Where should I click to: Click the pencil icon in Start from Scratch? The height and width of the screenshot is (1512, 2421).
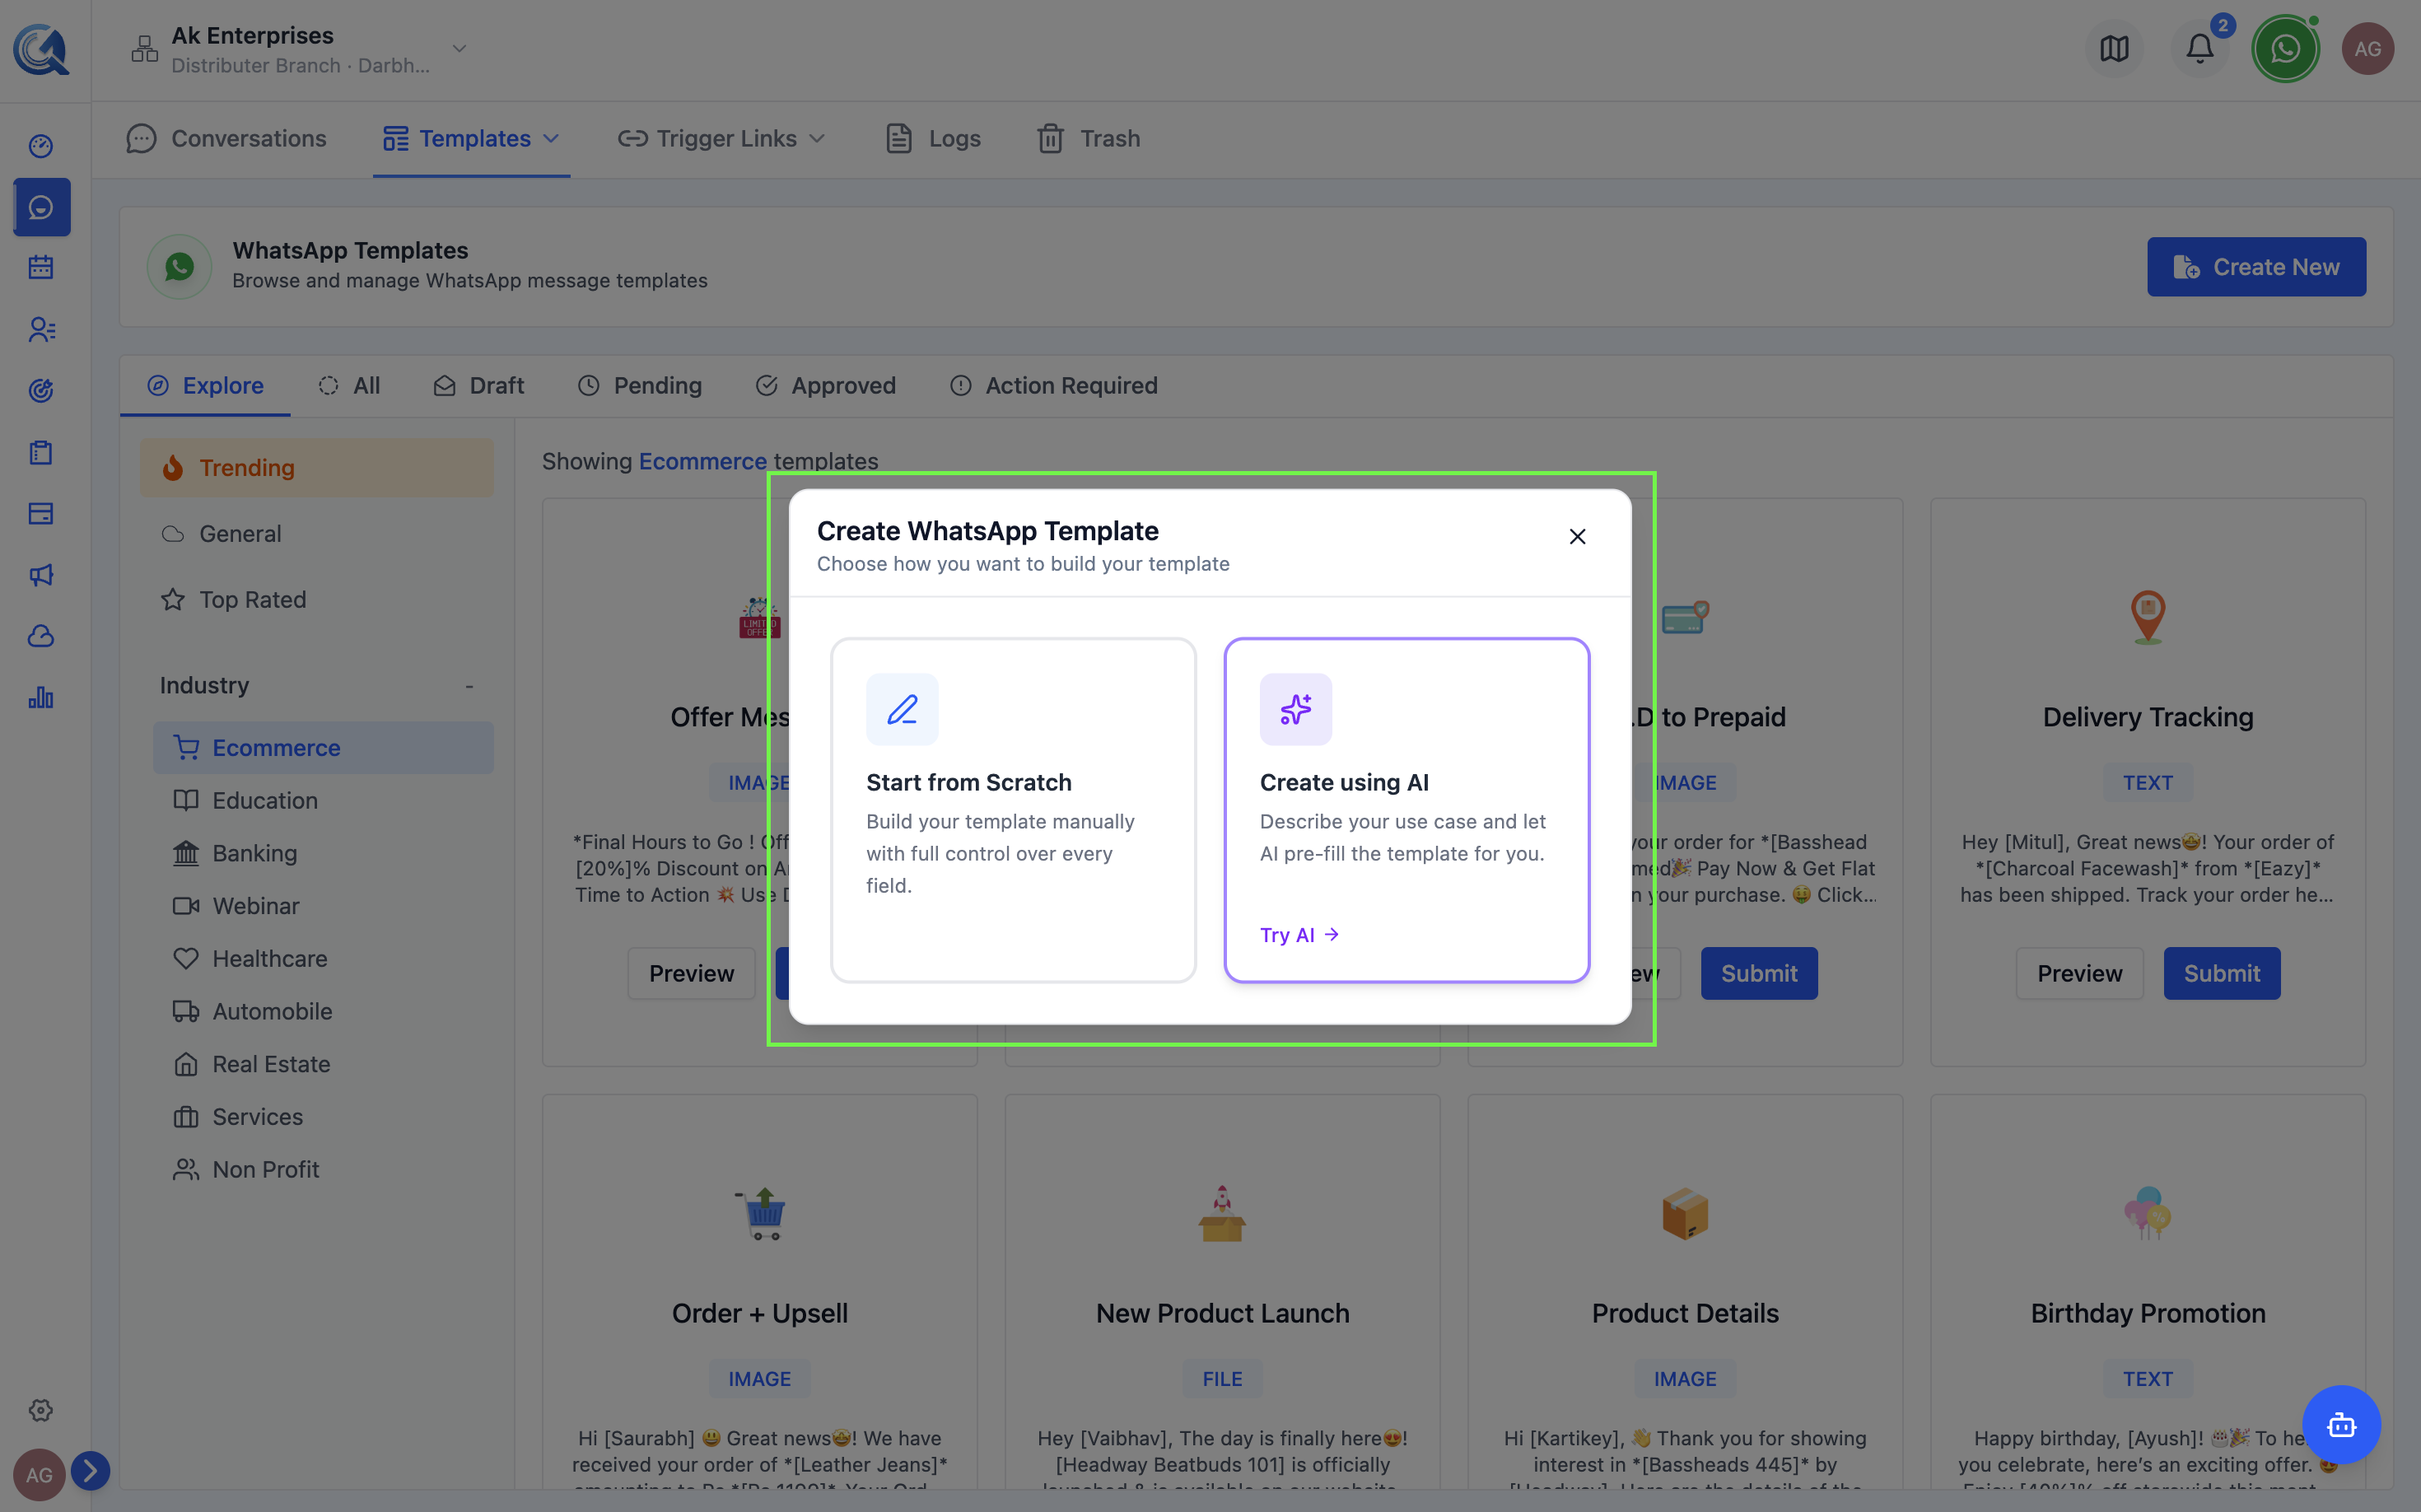click(902, 709)
